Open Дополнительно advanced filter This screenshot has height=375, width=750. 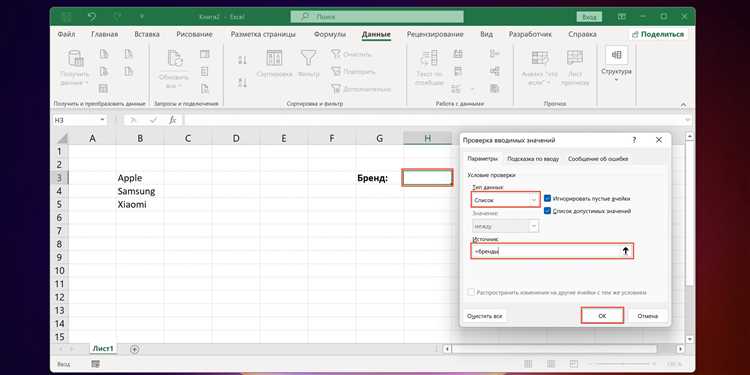point(362,89)
